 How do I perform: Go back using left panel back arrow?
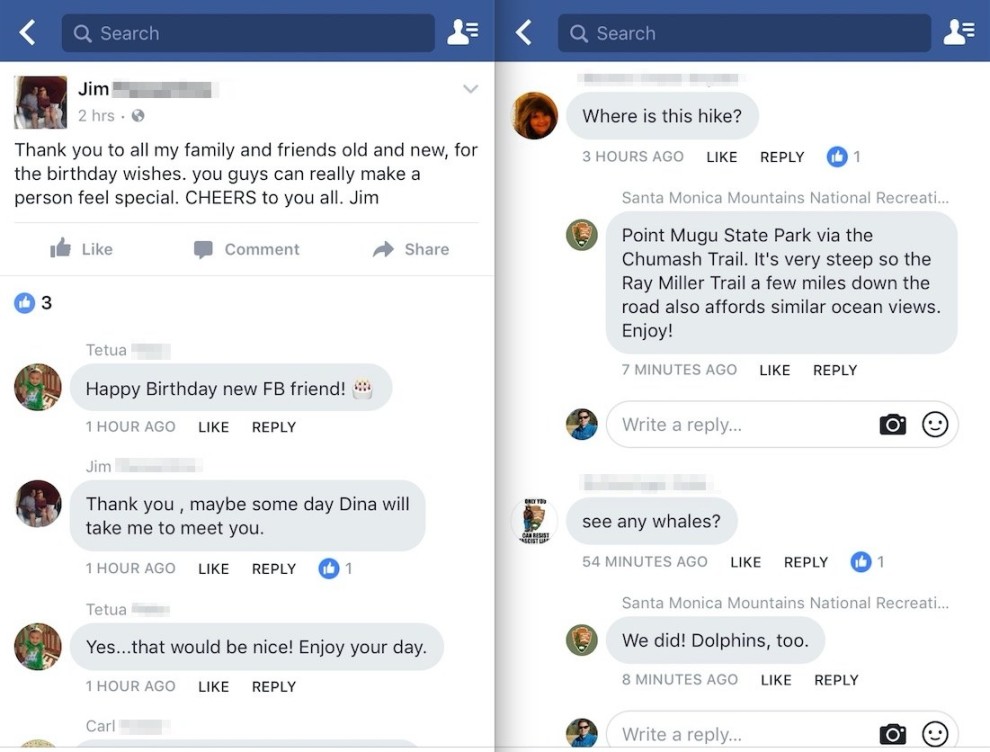coord(28,33)
